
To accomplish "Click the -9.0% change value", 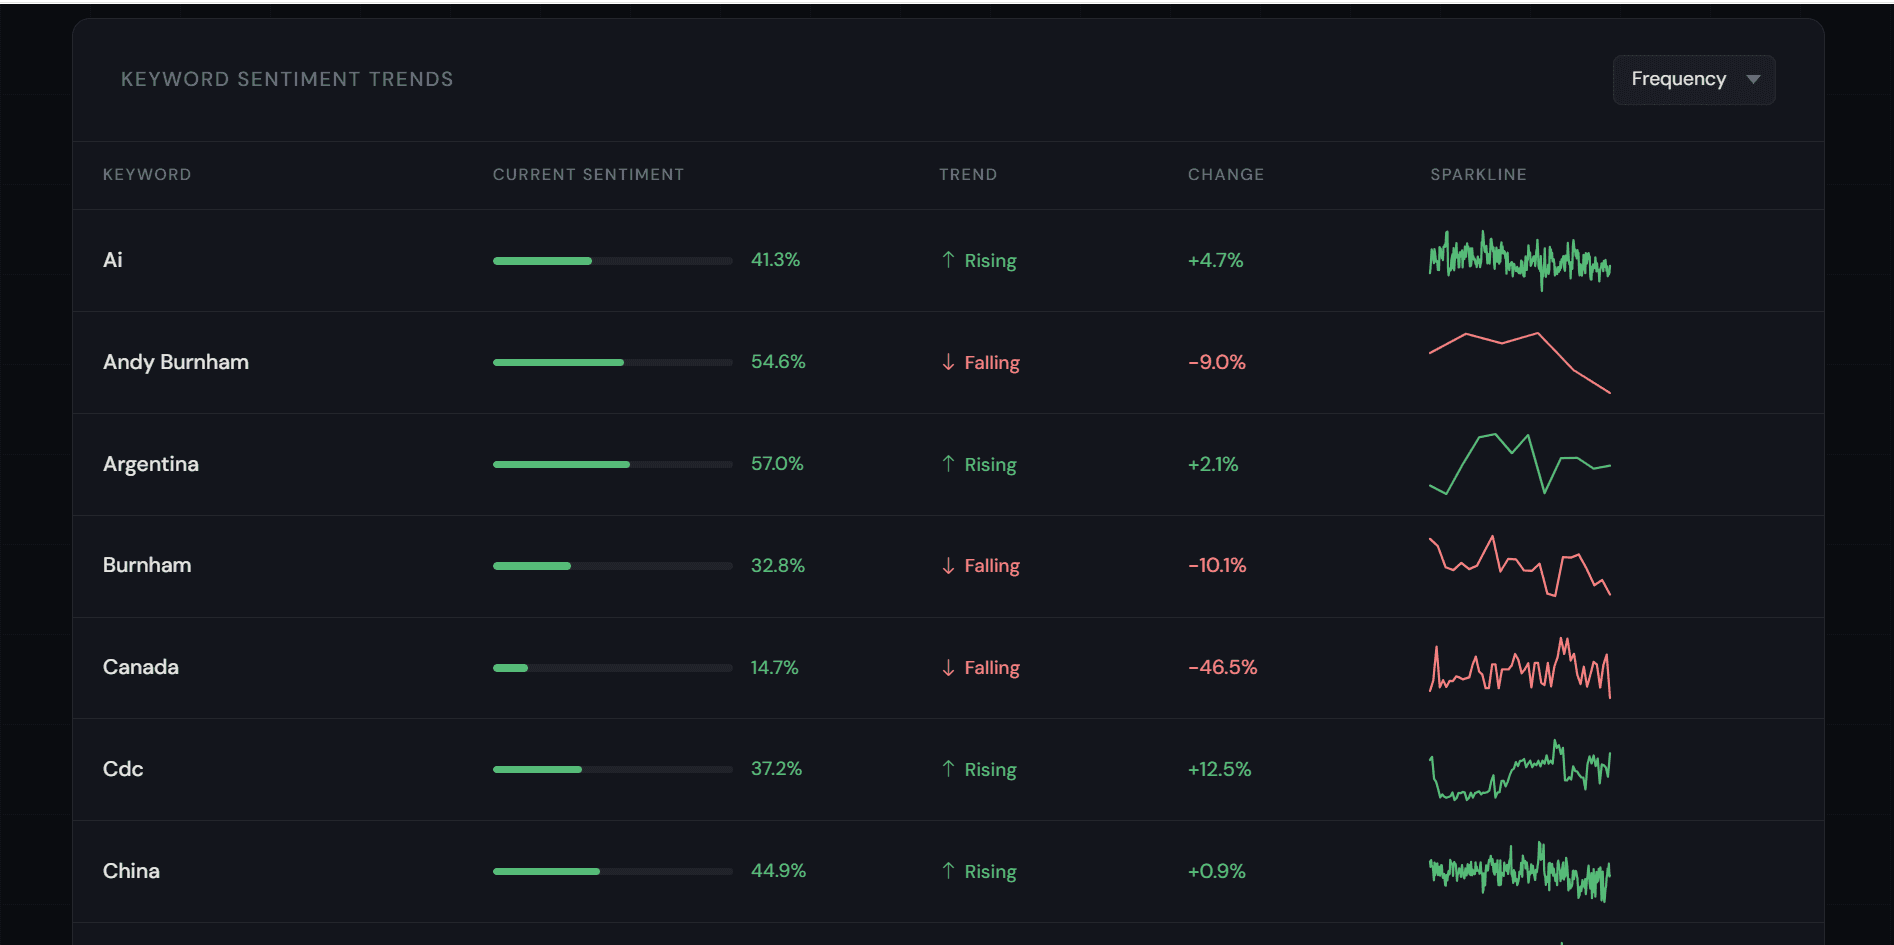I will point(1217,362).
